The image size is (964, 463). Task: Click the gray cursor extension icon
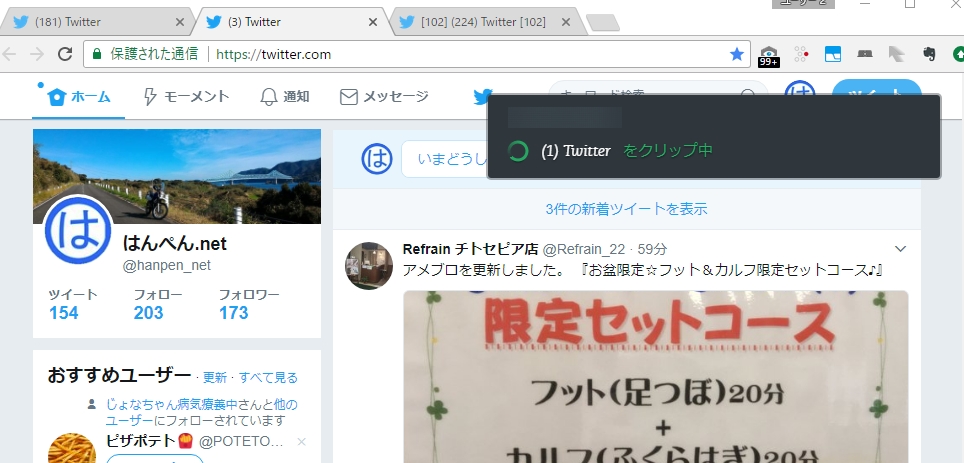coord(896,54)
